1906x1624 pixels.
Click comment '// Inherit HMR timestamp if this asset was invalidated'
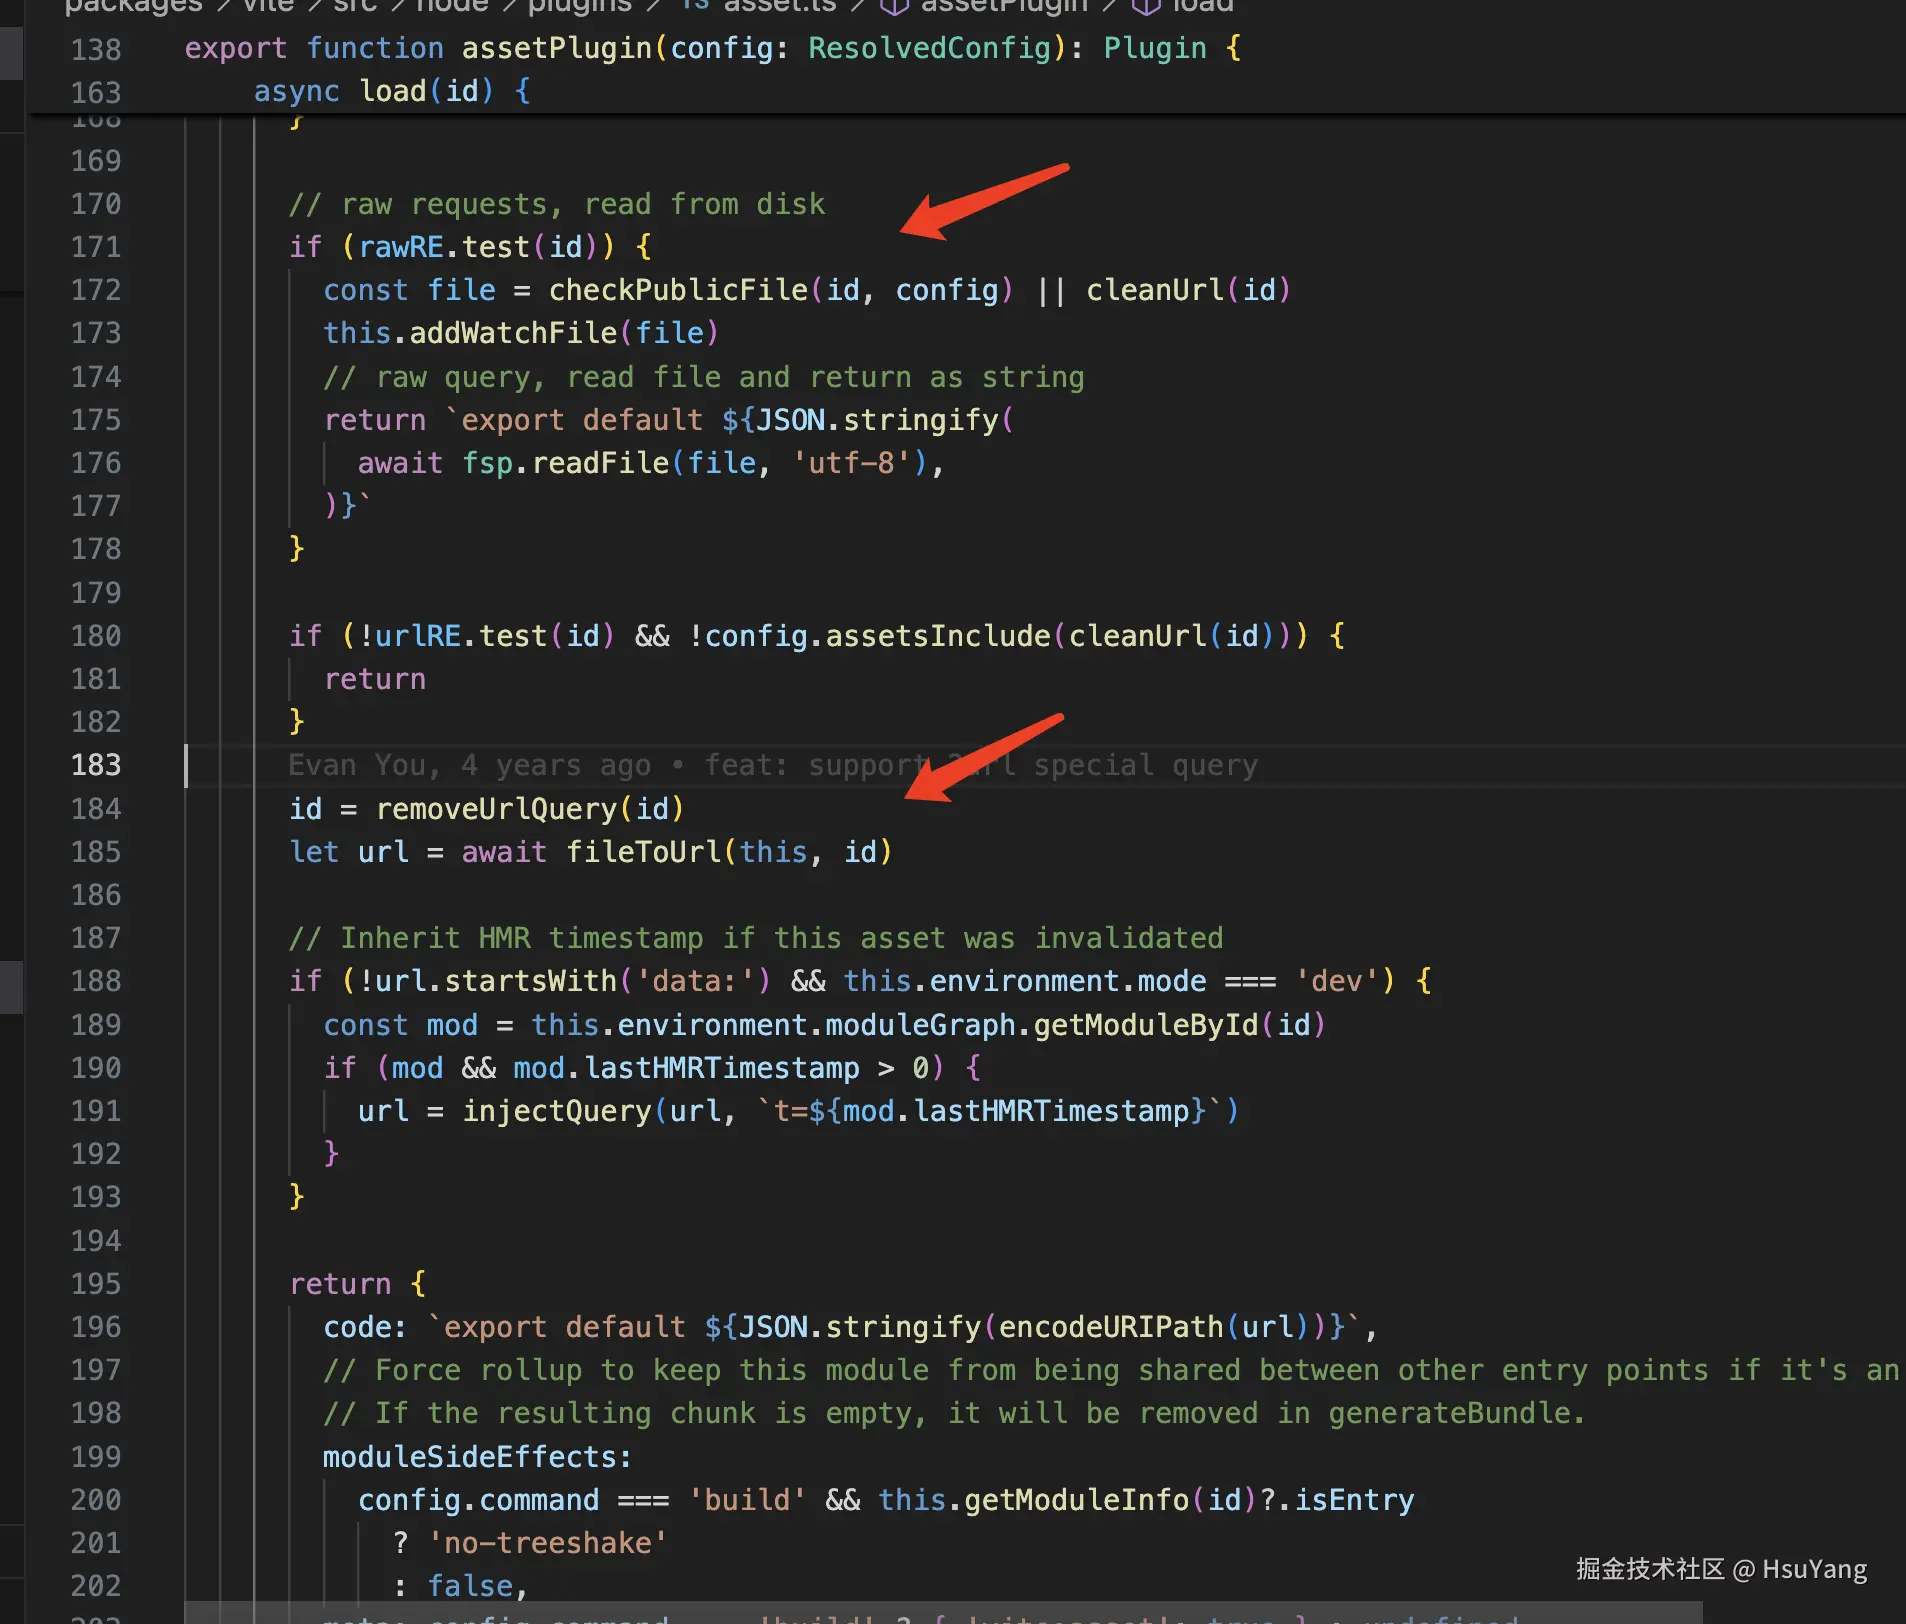756,938
